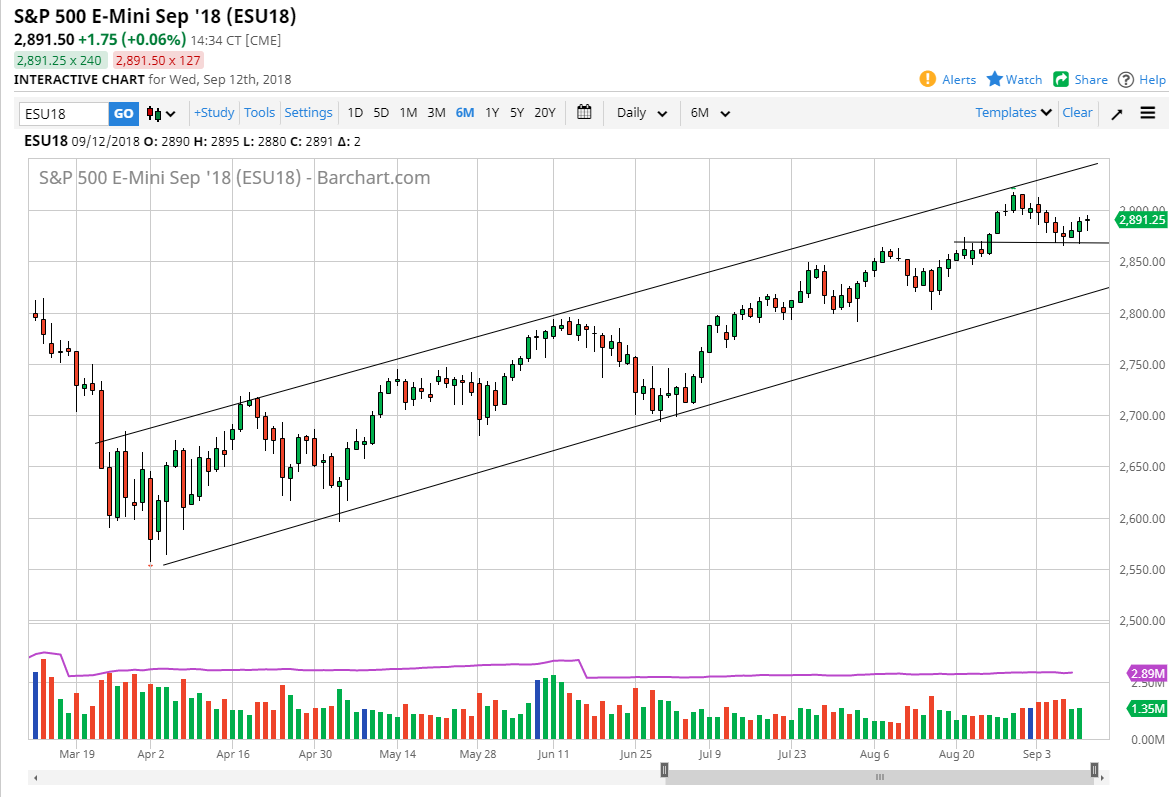Screen dimensions: 1171x797
Task: Switch chart range to 1Y
Action: [491, 113]
